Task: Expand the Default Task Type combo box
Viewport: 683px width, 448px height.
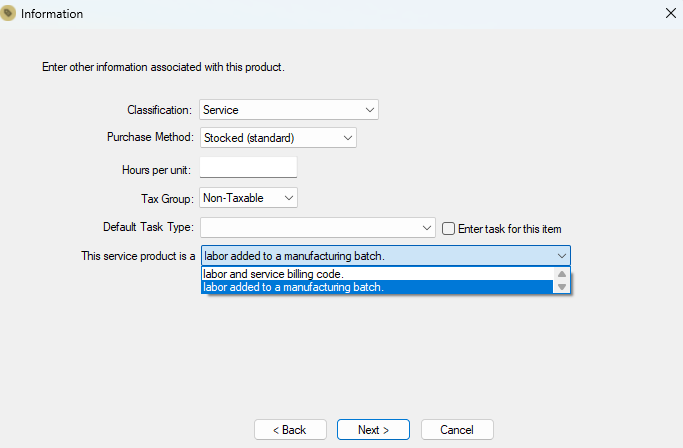Action: point(318,227)
